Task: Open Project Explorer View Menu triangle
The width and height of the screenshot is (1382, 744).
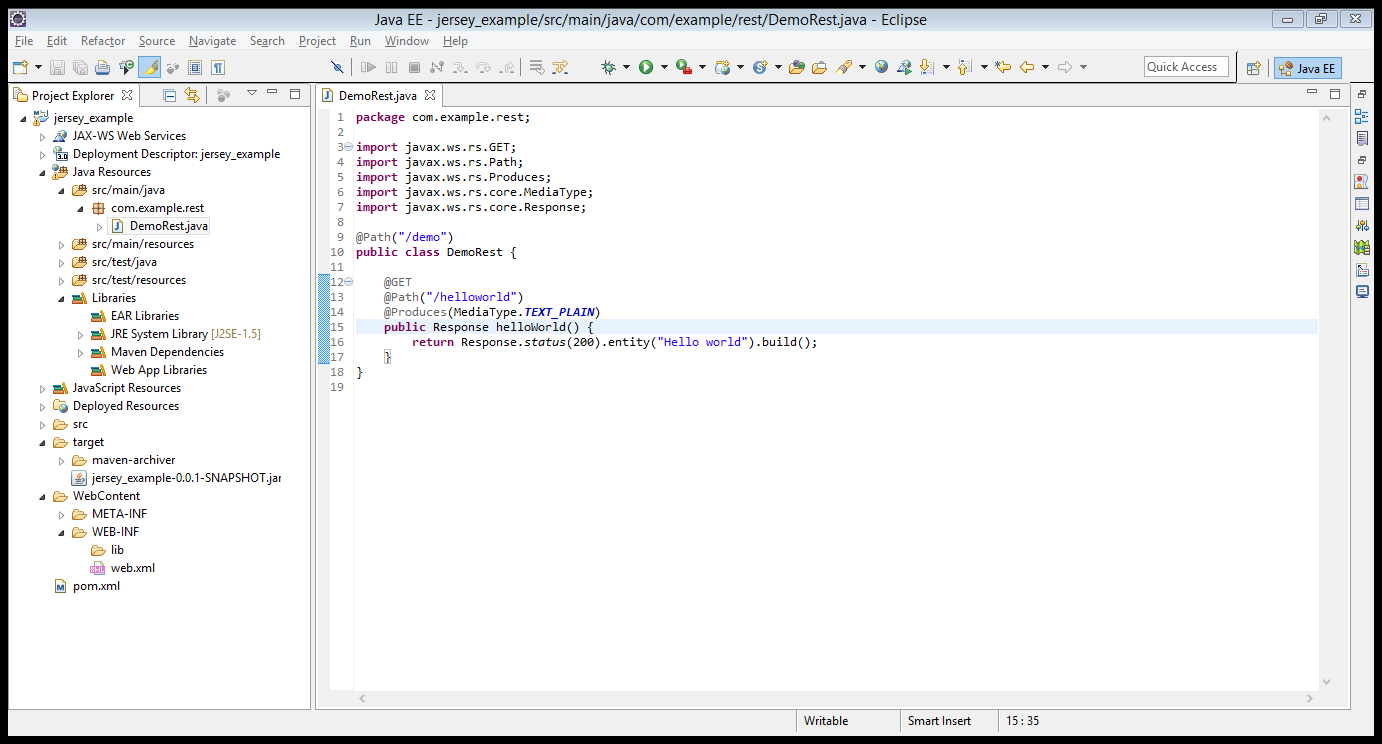Action: 251,93
